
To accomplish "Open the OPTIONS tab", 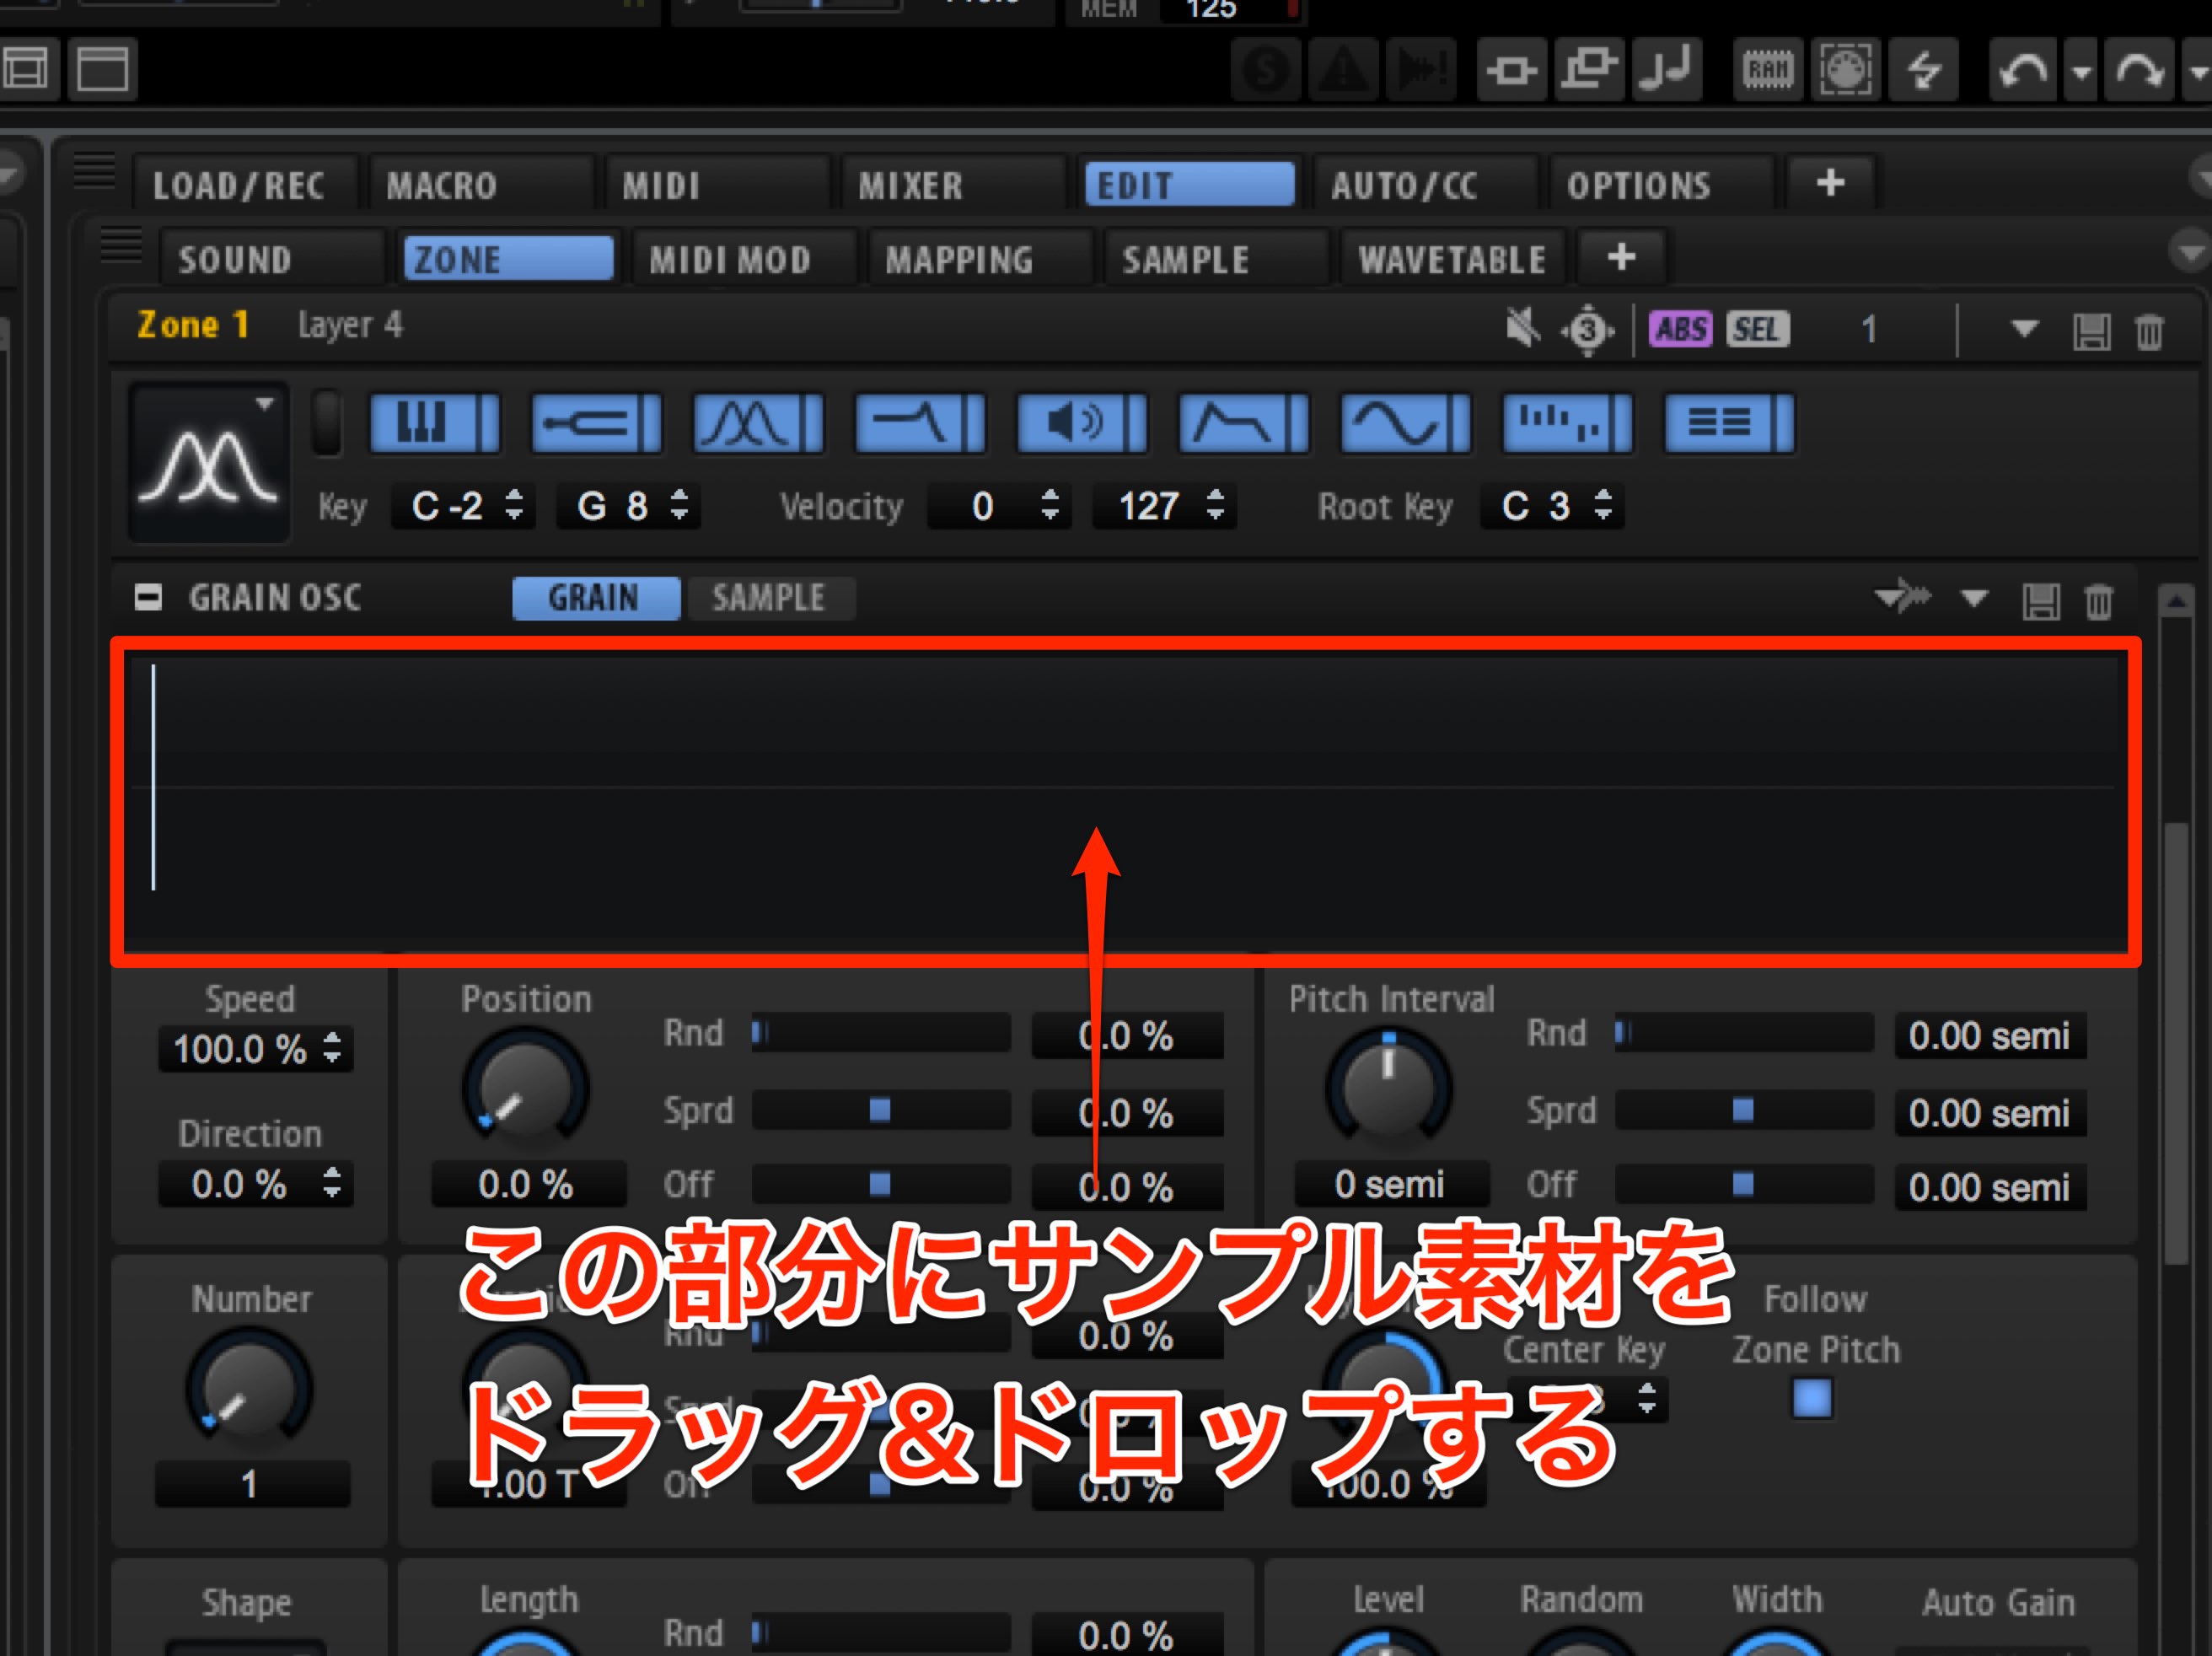I will click(x=1661, y=184).
